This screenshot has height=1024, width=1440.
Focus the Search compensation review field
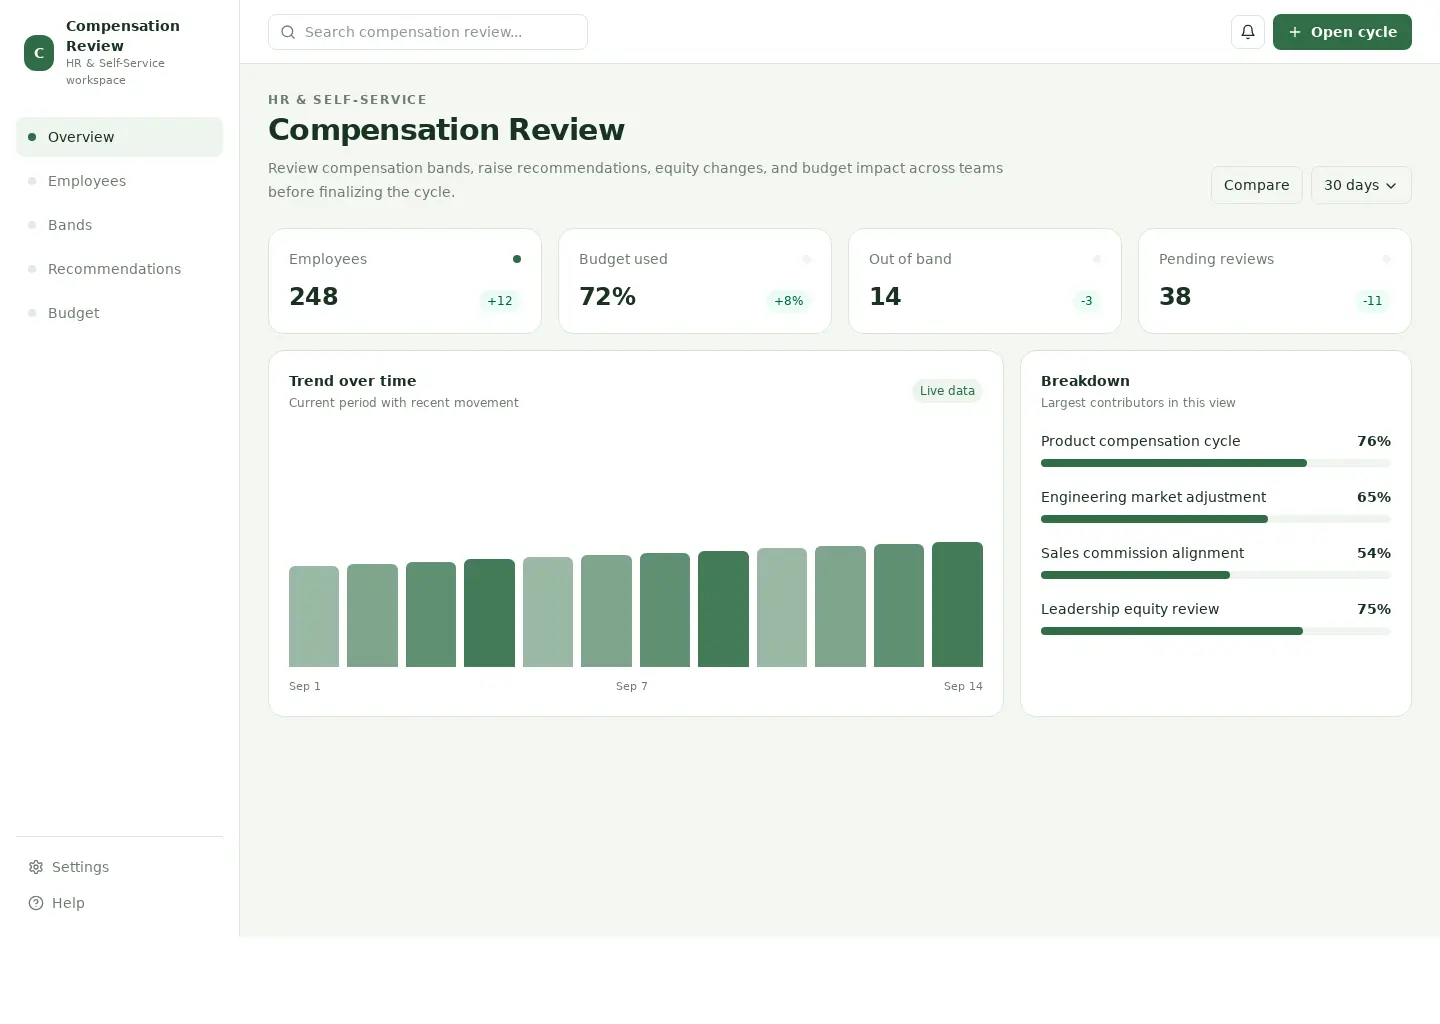[428, 32]
